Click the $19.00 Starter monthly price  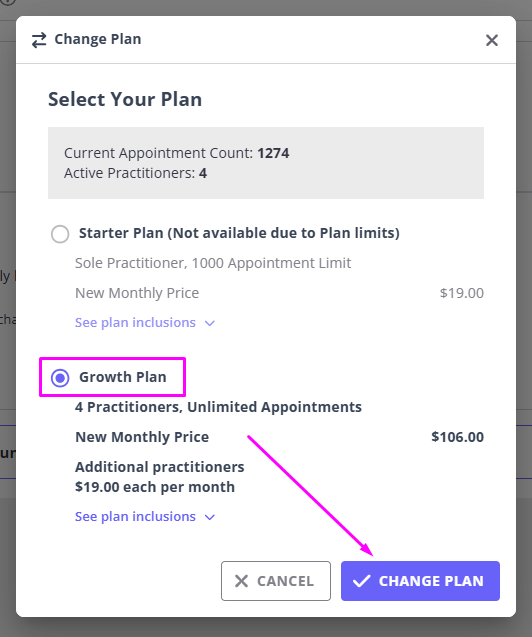(x=462, y=293)
